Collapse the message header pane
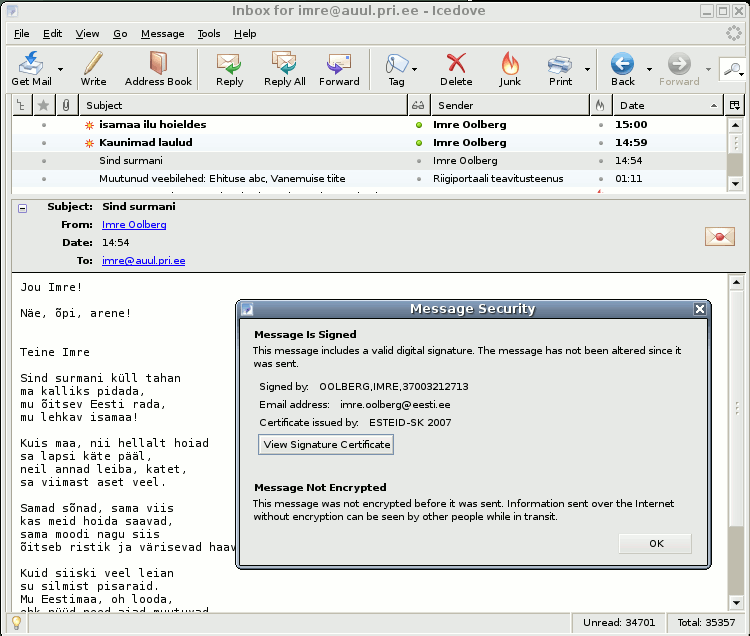Viewport: 750px width, 636px height. (x=22, y=208)
